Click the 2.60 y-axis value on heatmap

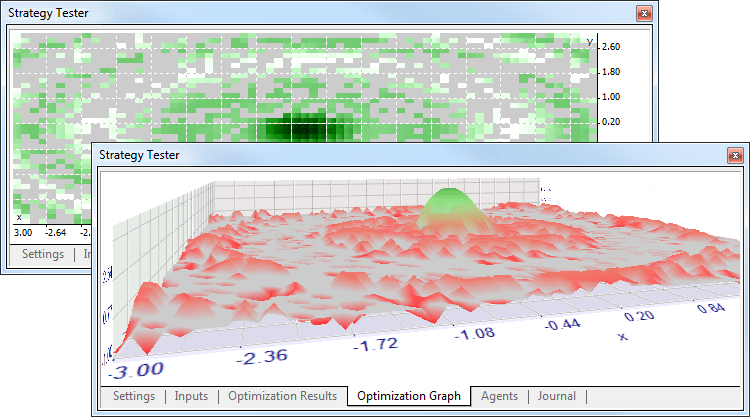611,46
